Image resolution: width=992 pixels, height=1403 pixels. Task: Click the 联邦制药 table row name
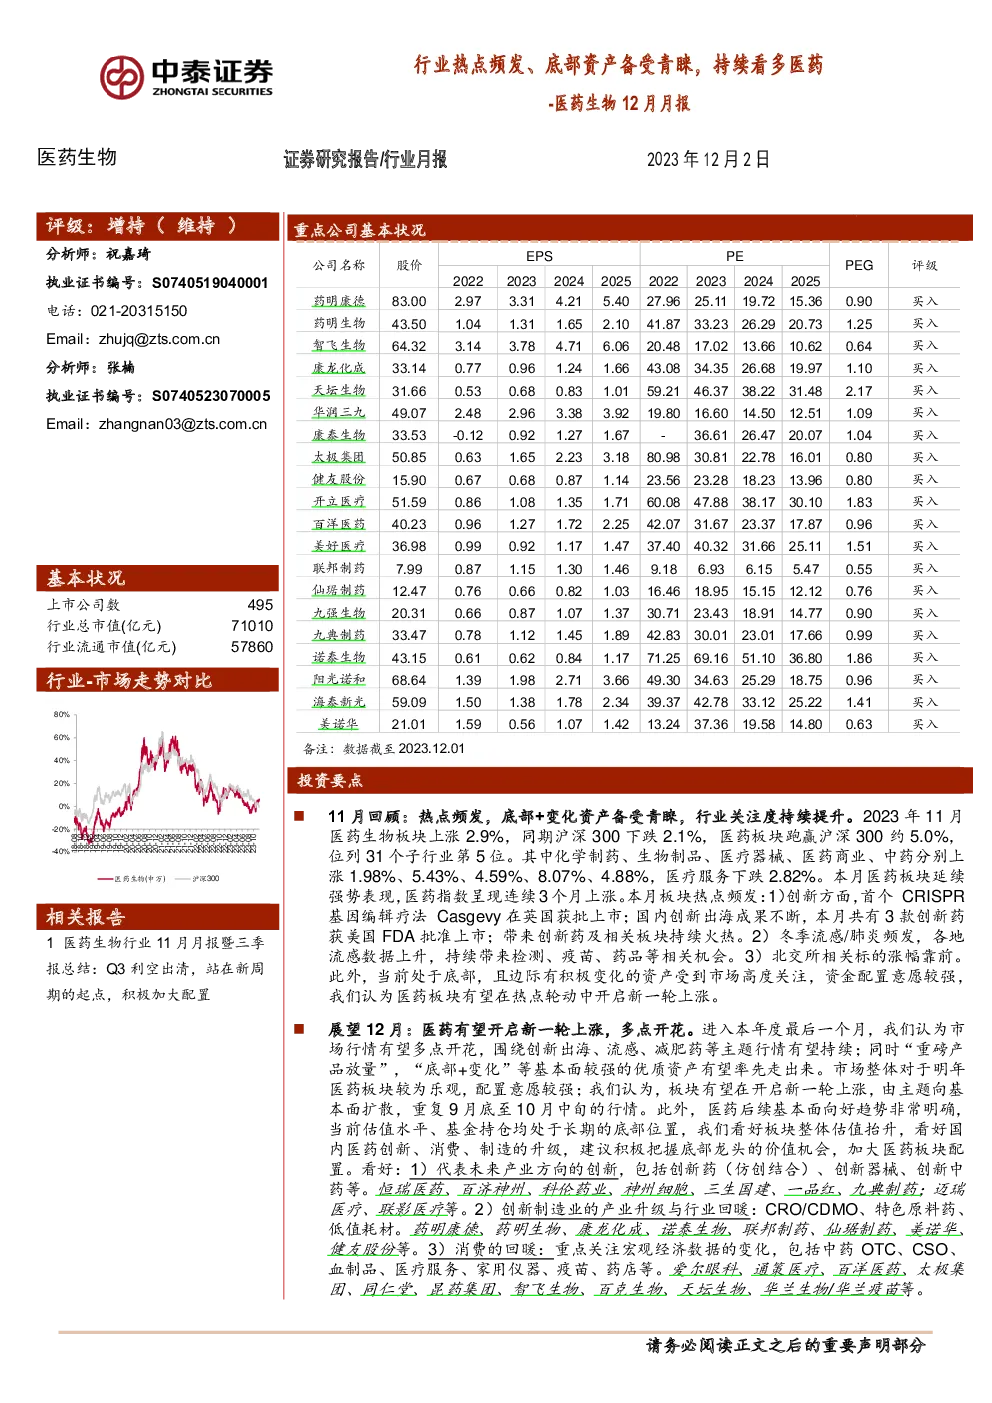(x=339, y=568)
